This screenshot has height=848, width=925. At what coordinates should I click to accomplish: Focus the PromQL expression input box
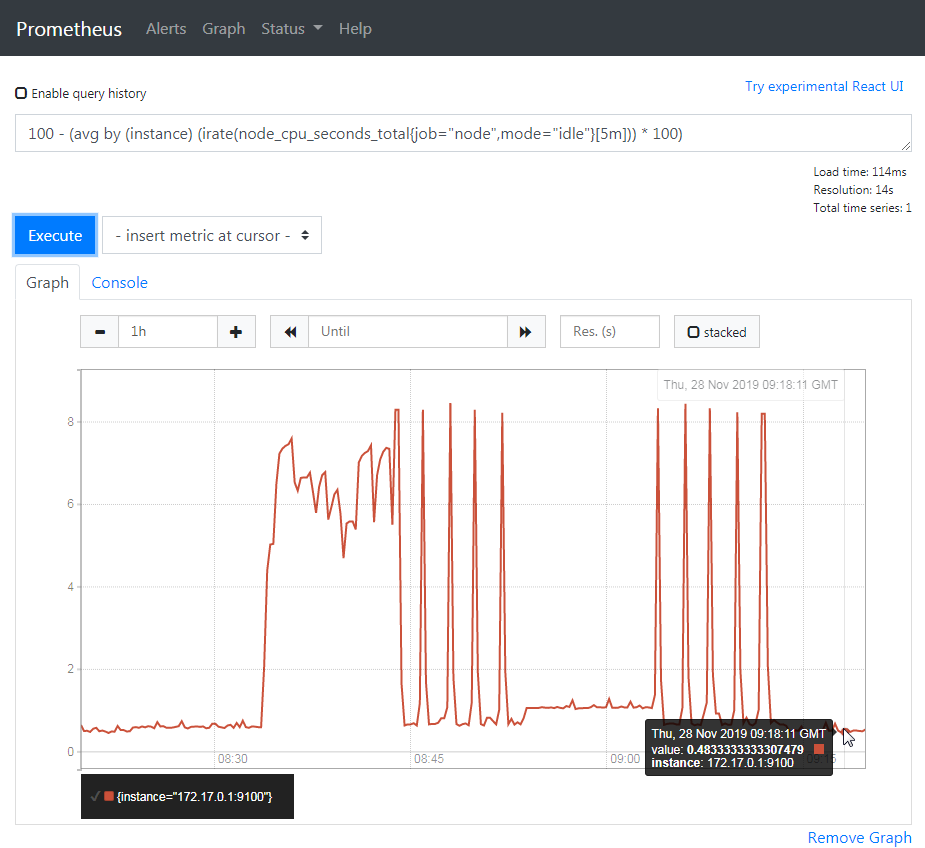pos(463,133)
